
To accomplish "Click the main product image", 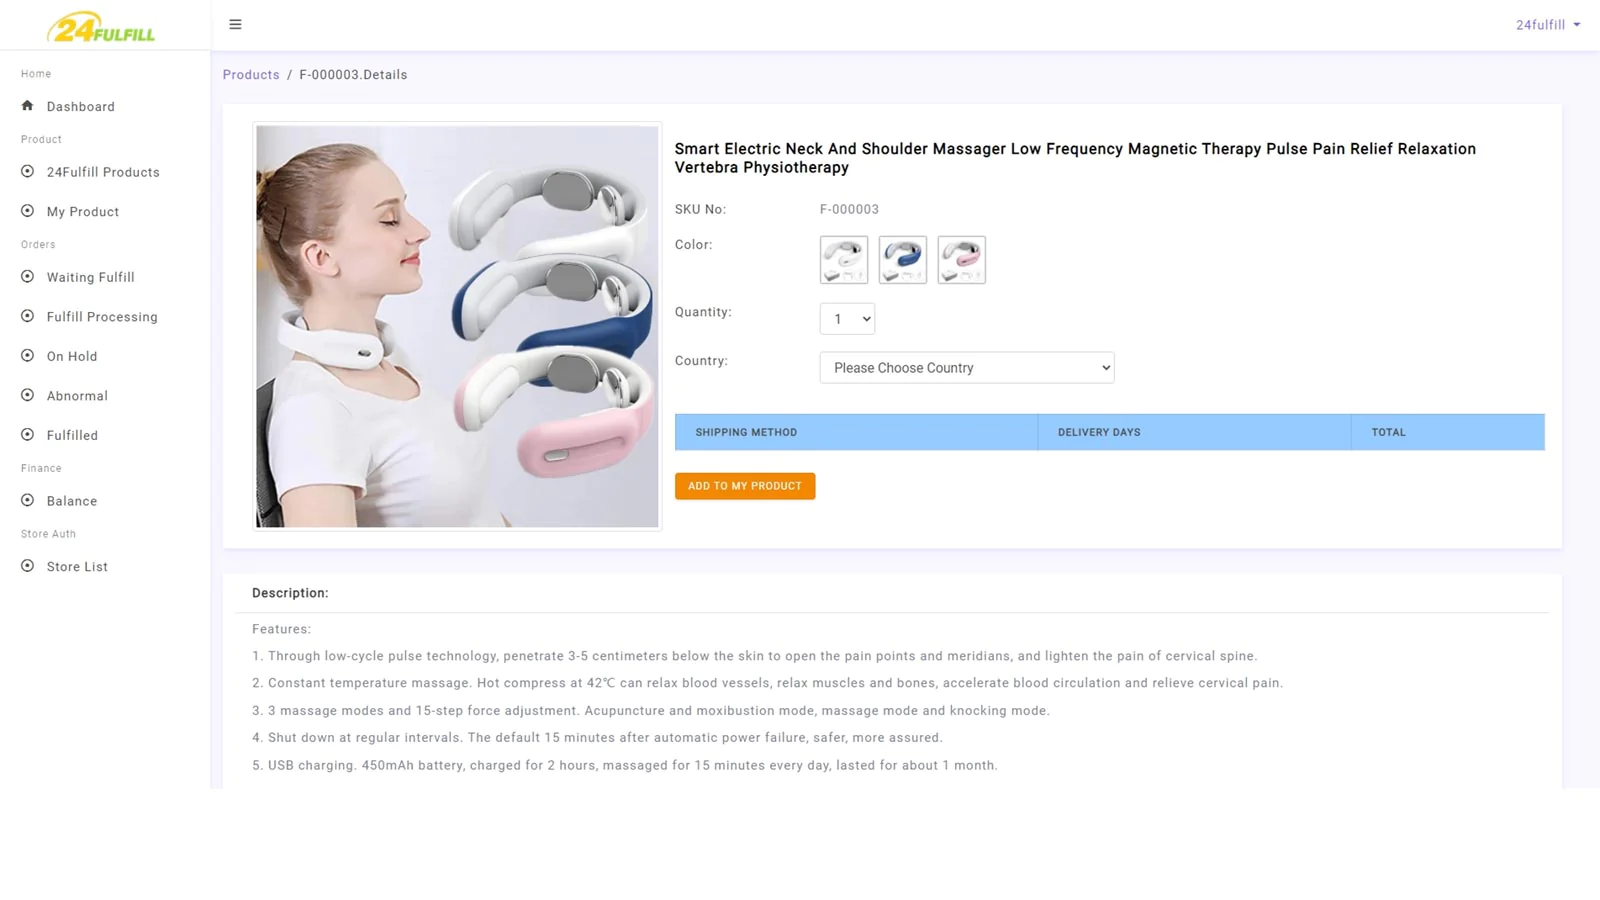I will point(457,326).
